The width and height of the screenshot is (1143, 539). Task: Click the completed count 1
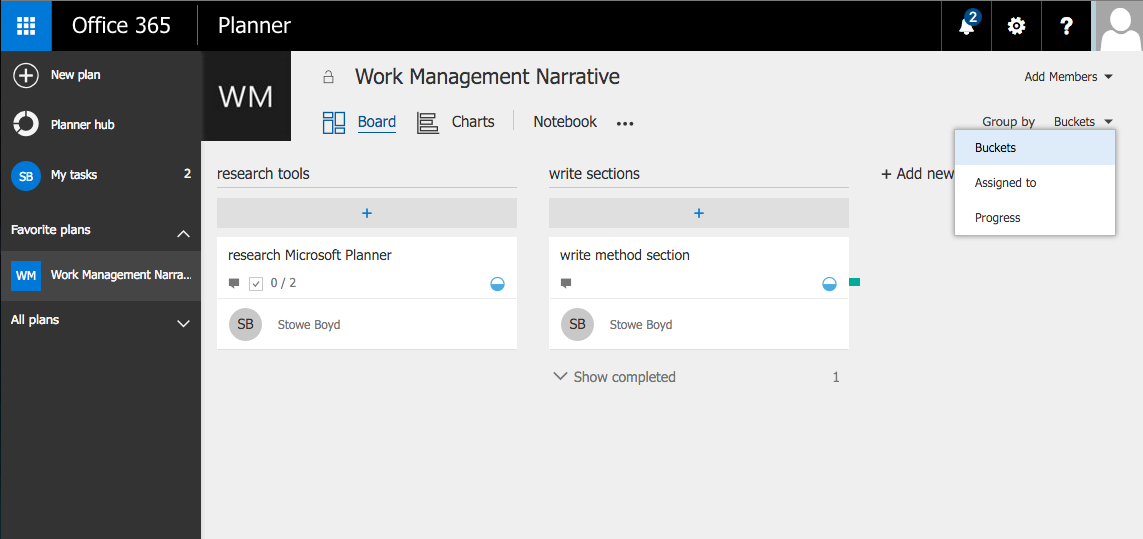click(x=836, y=377)
